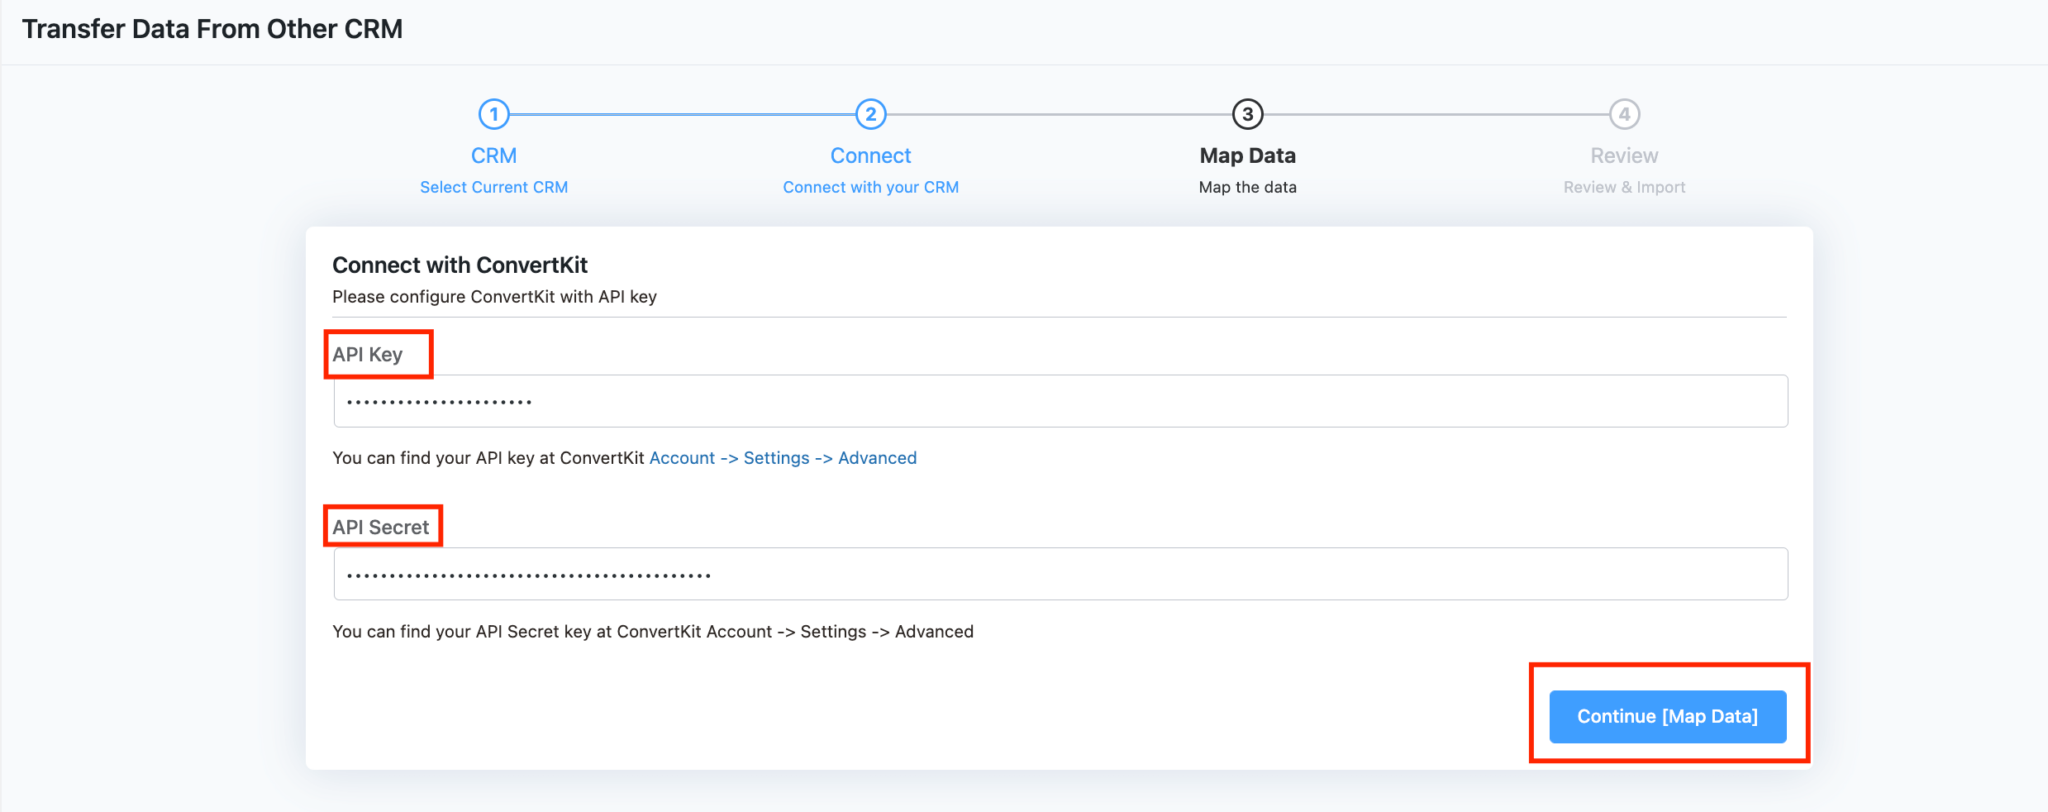Click the 'Select Current CRM' subtitle

coord(494,187)
